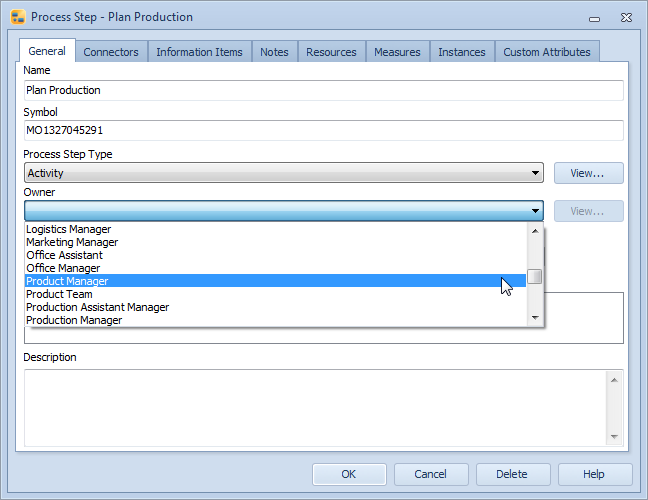Switch to the Connectors tab
648x500 pixels.
111,52
